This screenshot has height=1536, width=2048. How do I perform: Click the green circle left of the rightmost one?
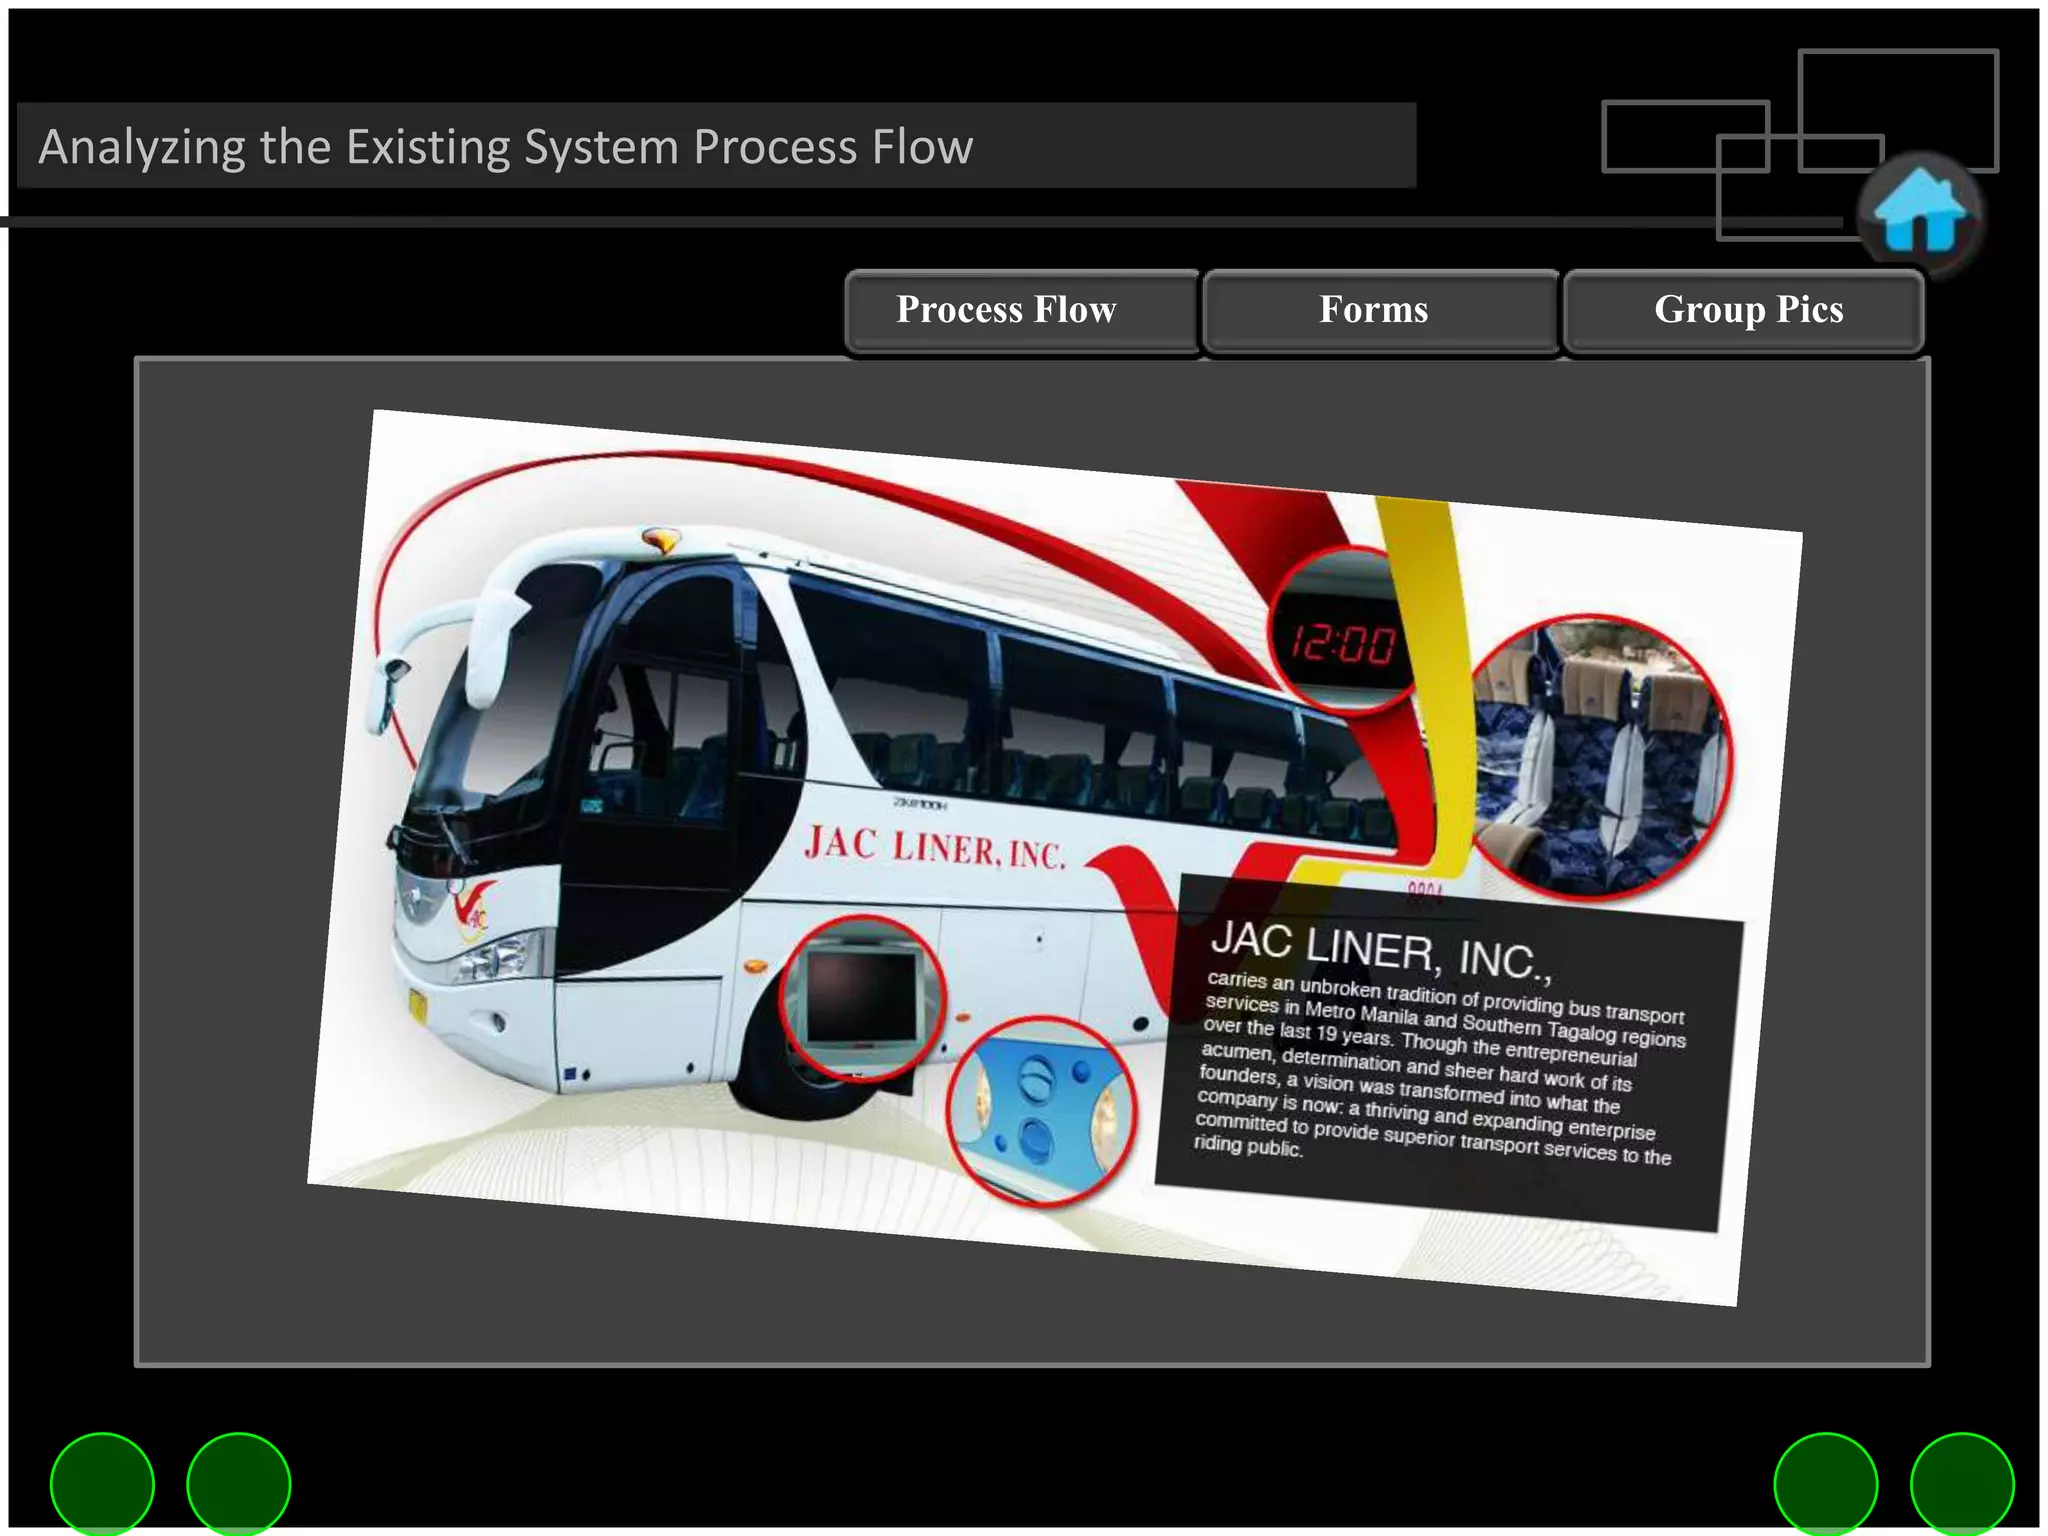tap(1825, 1485)
